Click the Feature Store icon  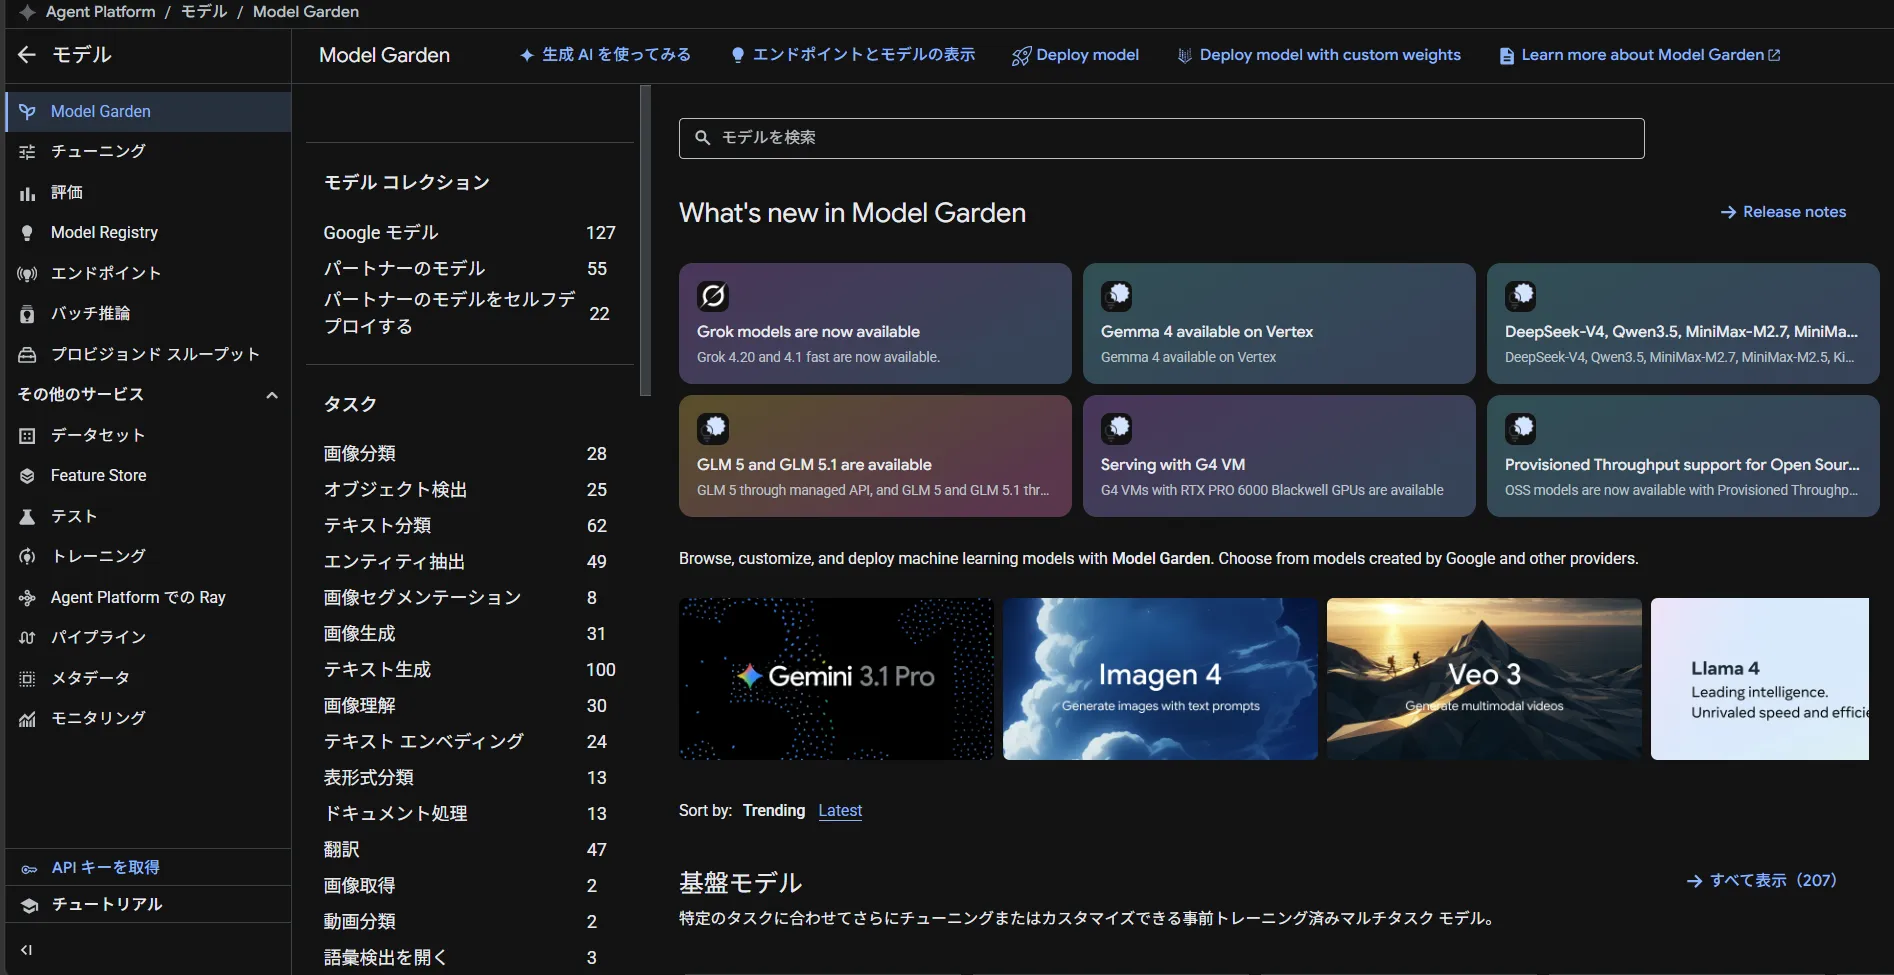click(x=27, y=476)
